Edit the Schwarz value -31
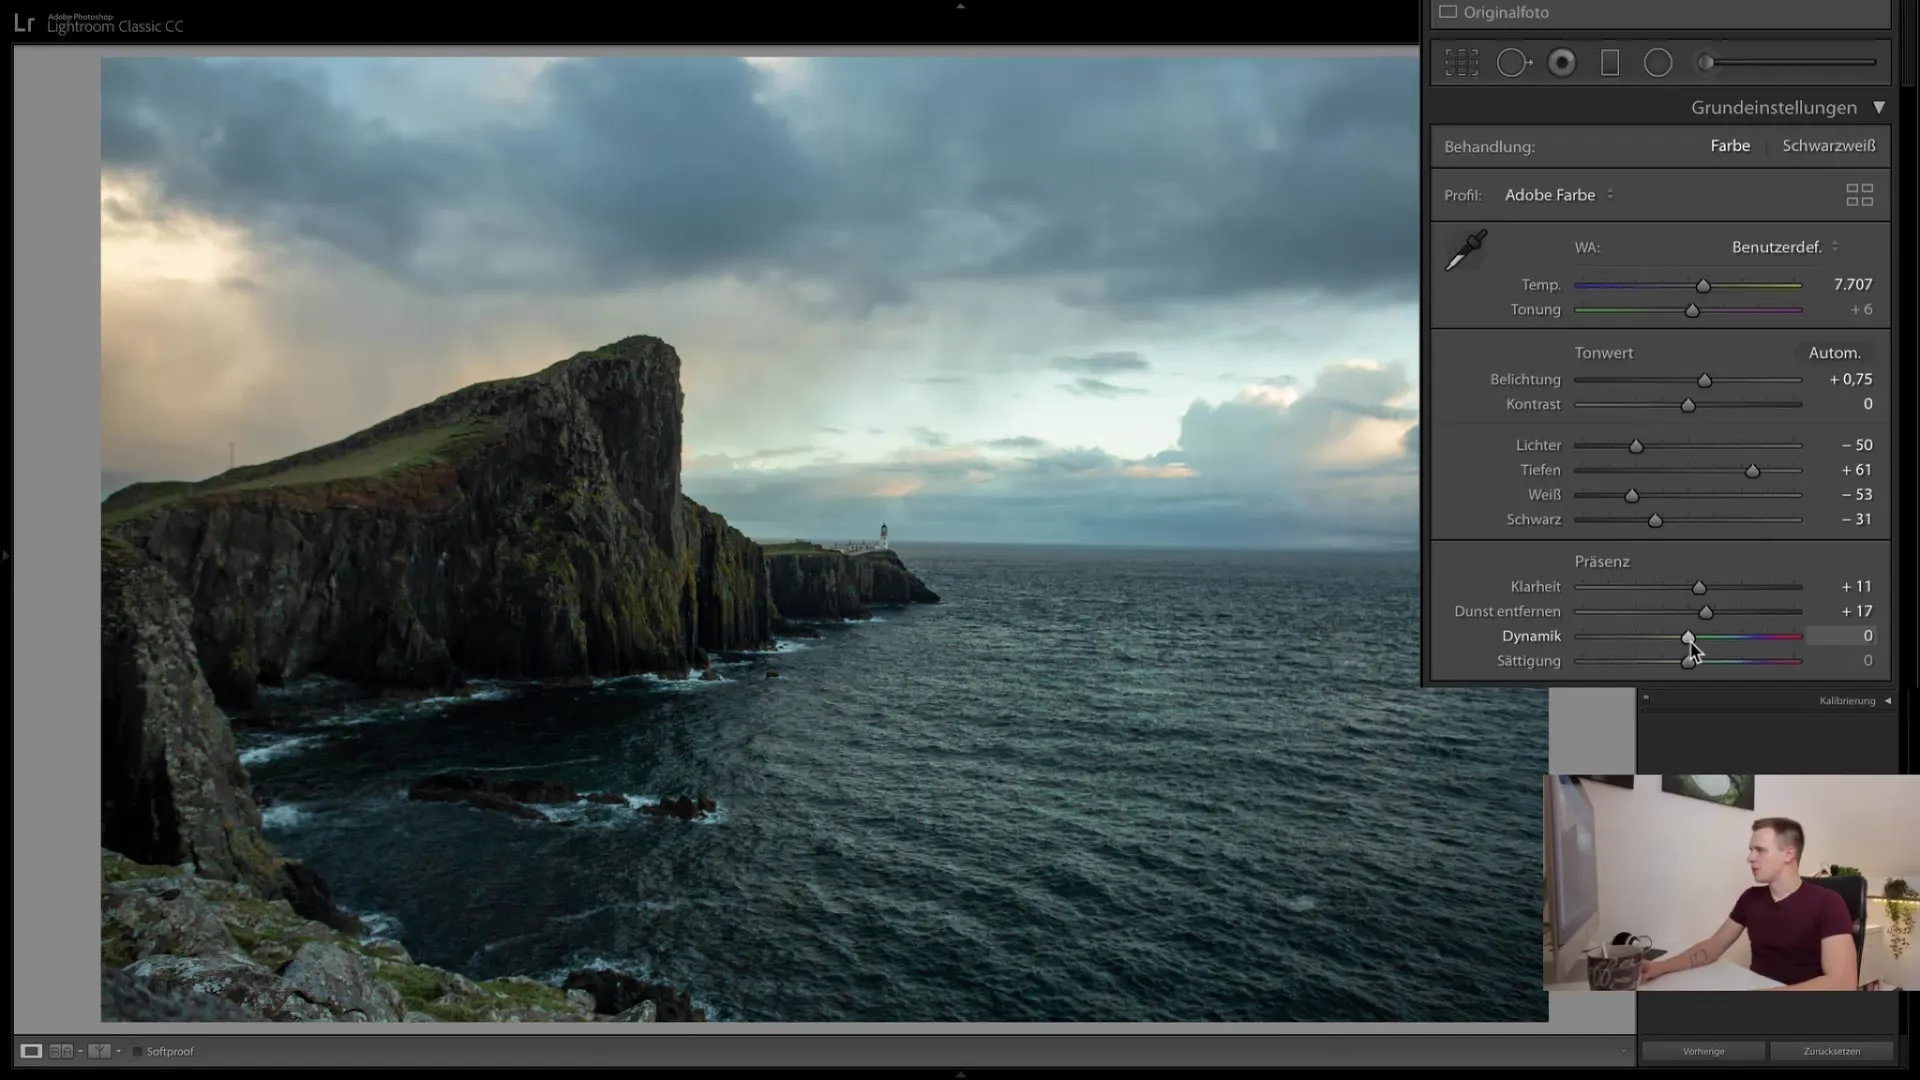This screenshot has height=1080, width=1920. pos(1857,520)
